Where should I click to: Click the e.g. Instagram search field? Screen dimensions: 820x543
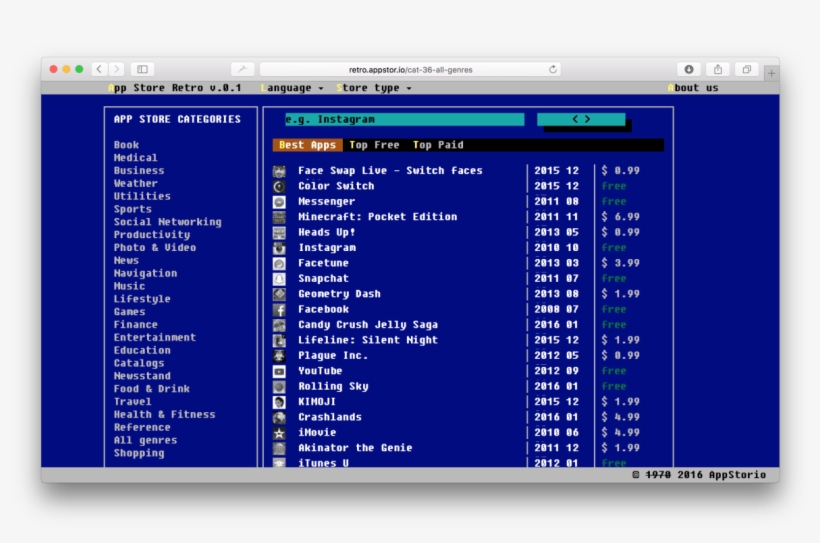pyautogui.click(x=405, y=119)
